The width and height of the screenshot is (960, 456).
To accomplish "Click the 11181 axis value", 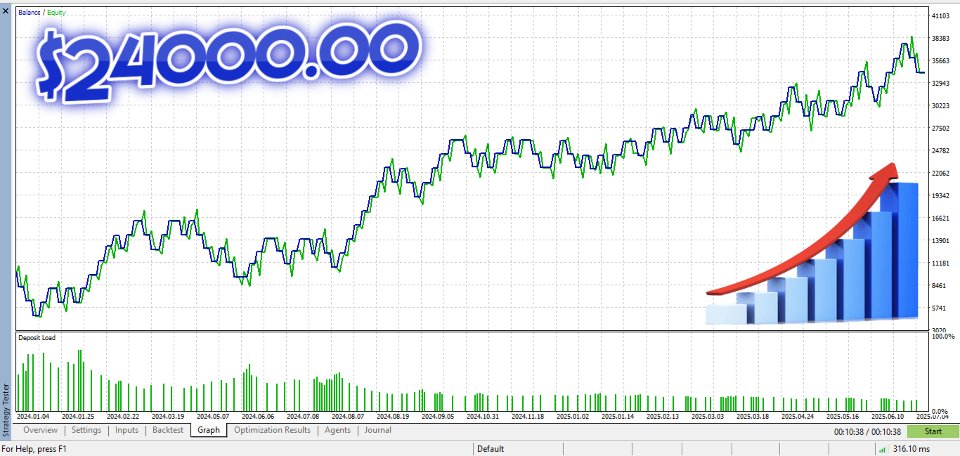I will (x=940, y=264).
